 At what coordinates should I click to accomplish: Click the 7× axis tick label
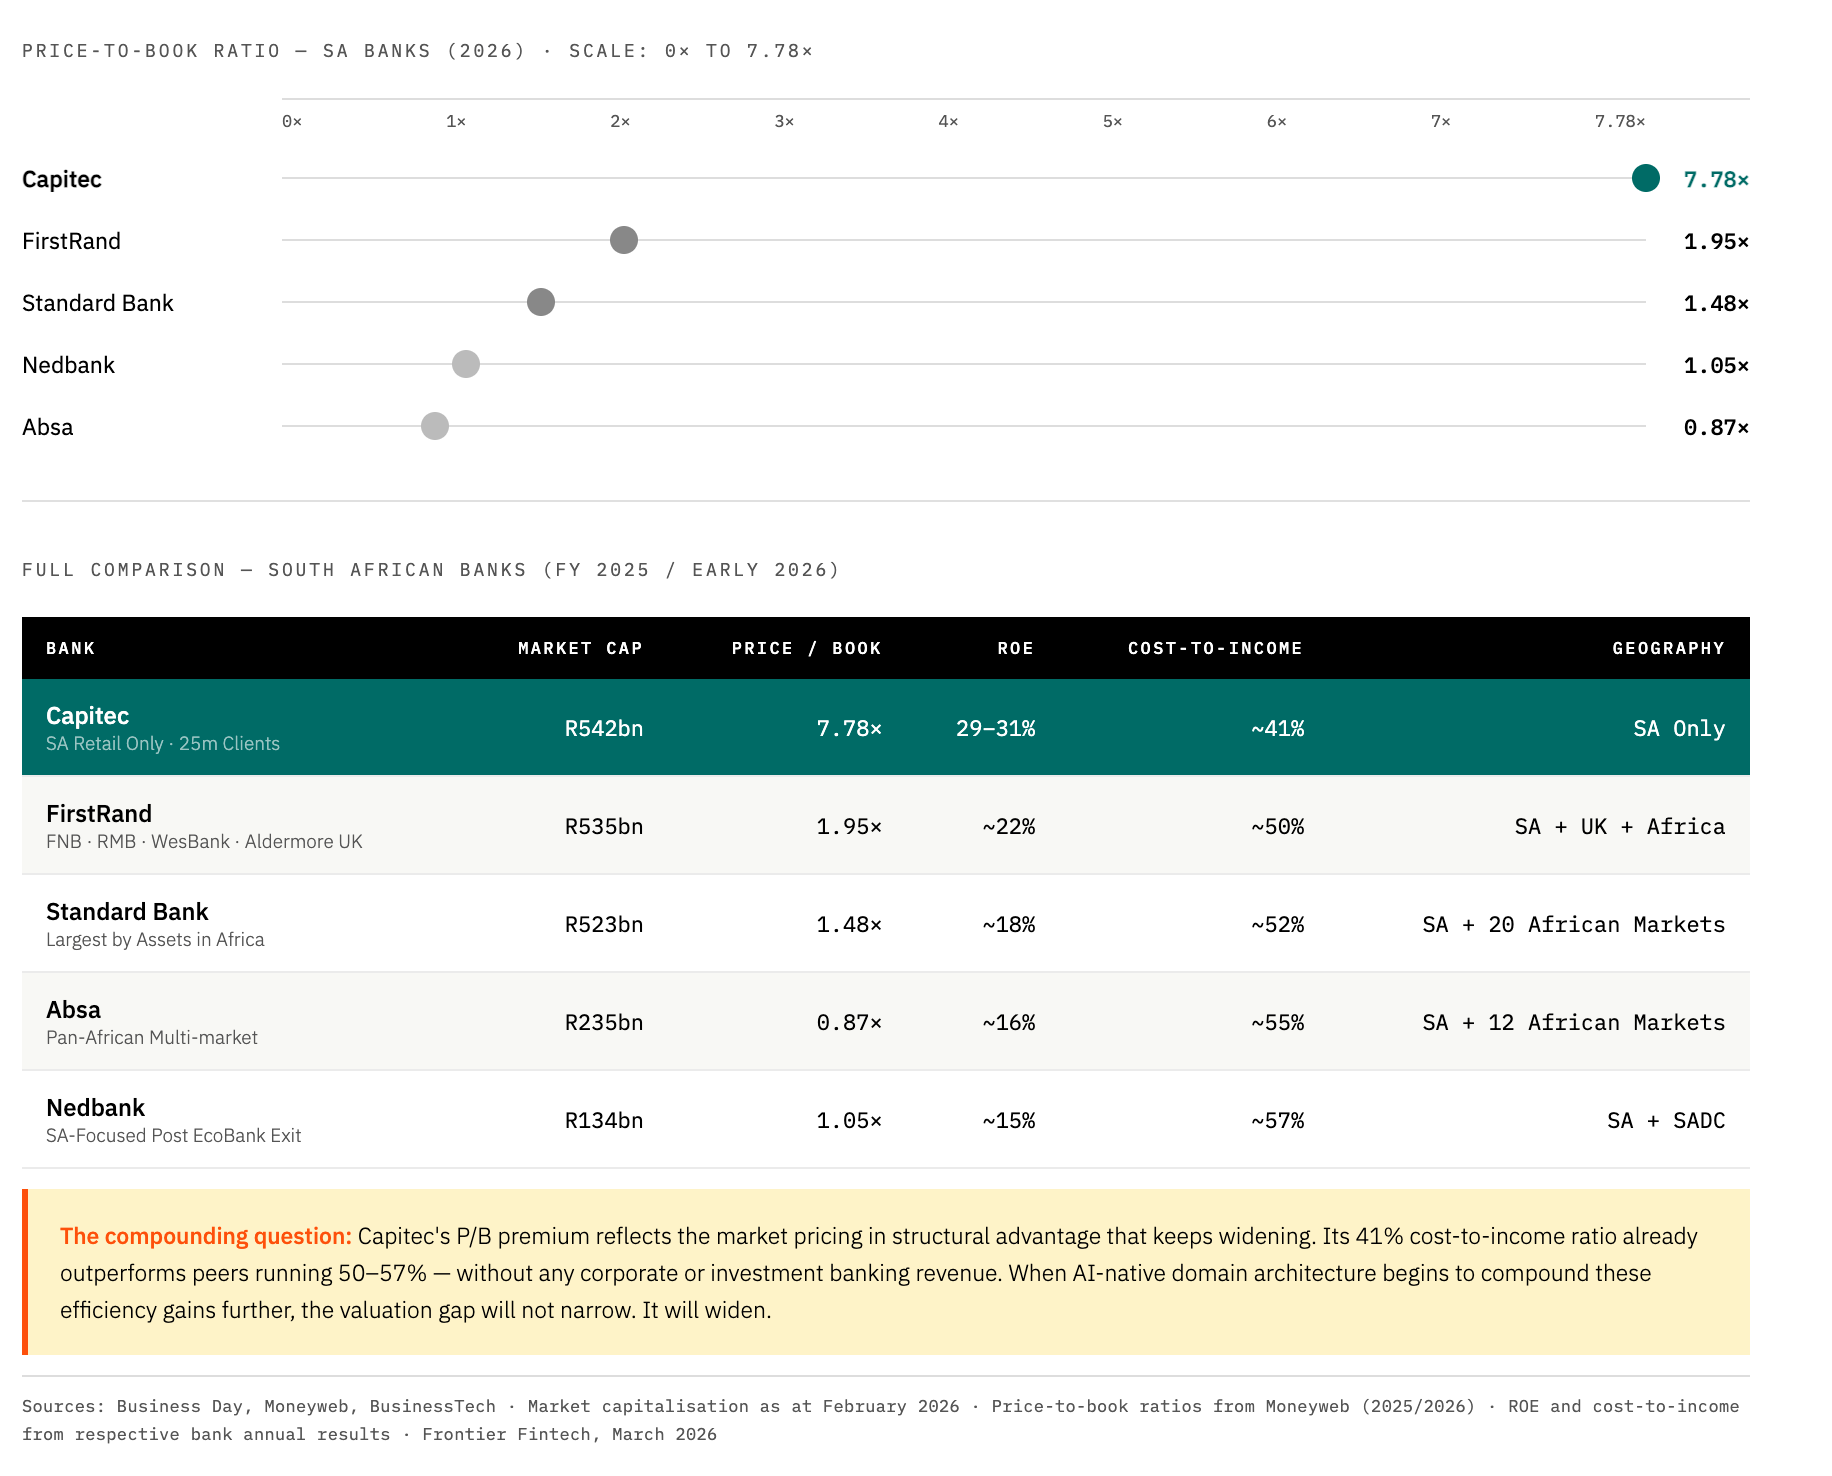coord(1440,121)
